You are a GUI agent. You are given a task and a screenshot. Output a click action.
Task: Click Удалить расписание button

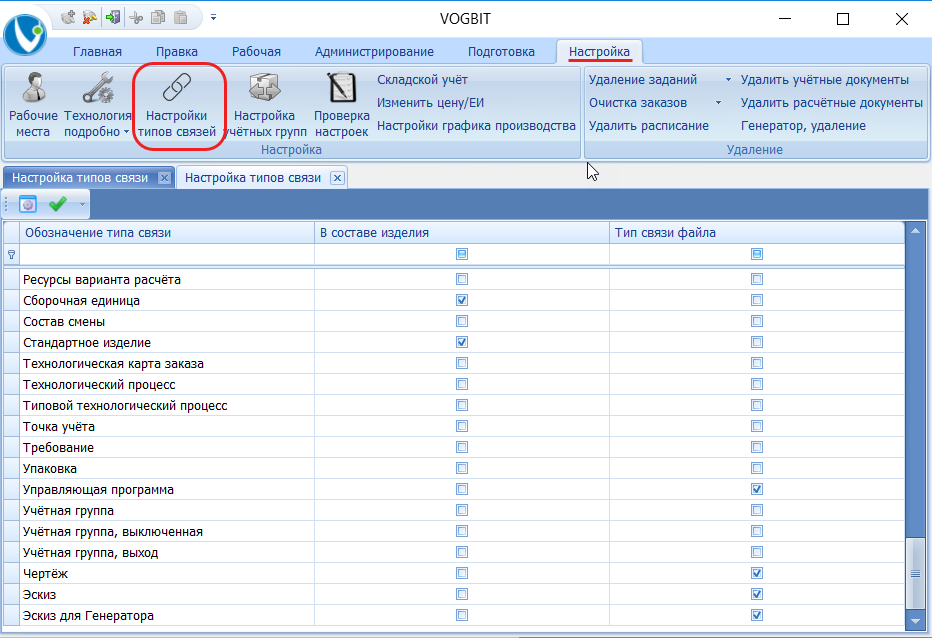[x=648, y=126]
